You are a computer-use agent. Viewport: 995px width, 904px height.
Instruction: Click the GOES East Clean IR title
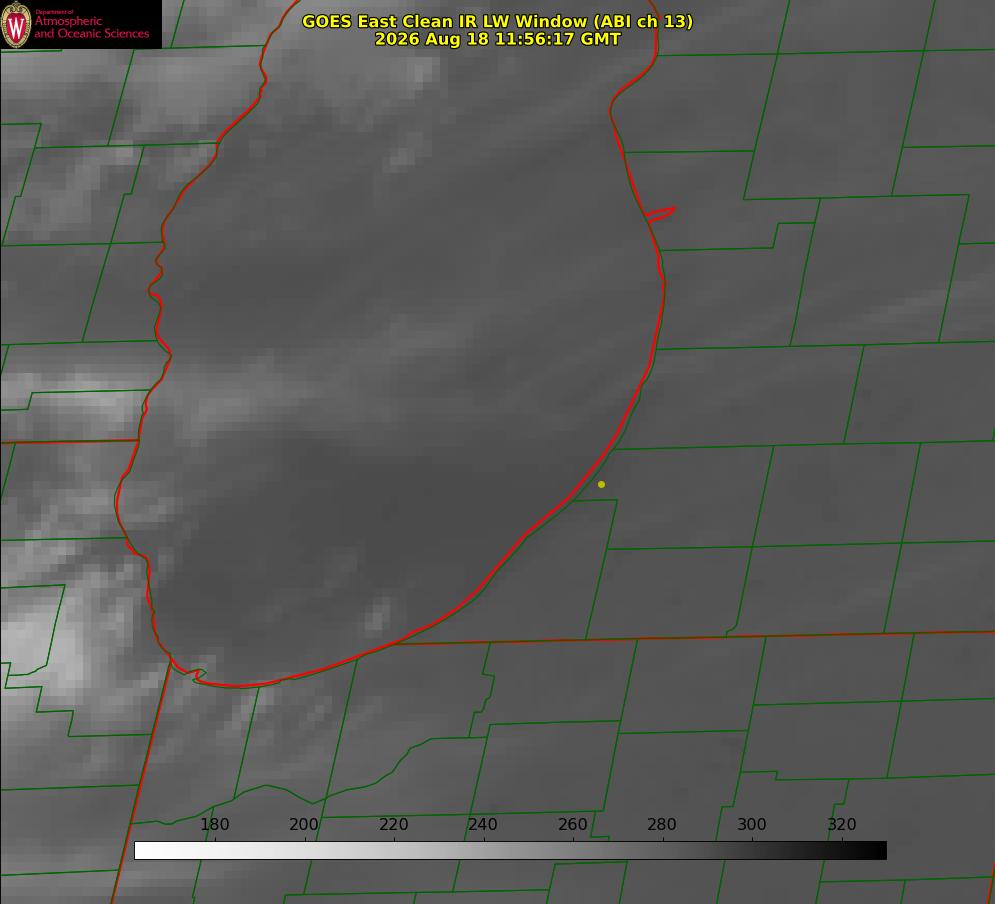coord(497,21)
